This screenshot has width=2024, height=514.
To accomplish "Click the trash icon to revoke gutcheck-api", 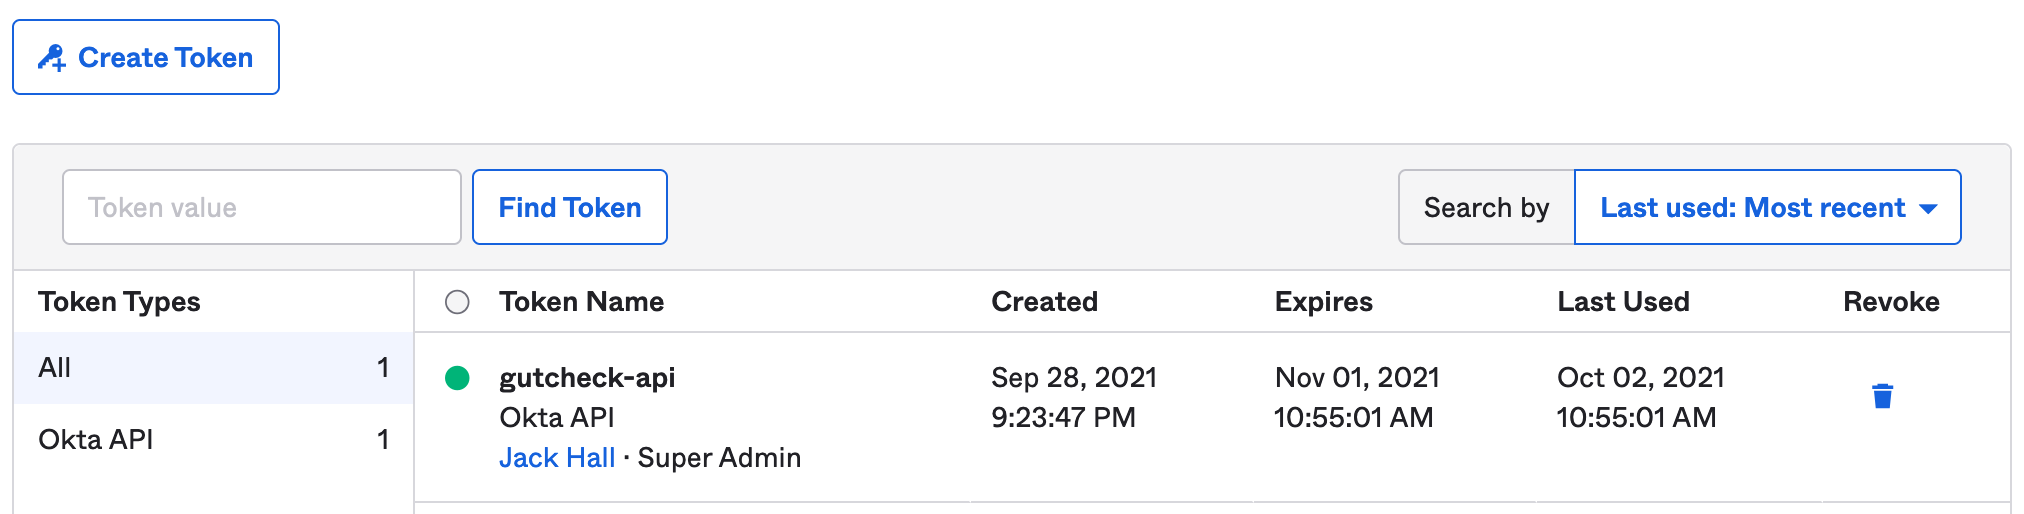I will pos(1882,396).
